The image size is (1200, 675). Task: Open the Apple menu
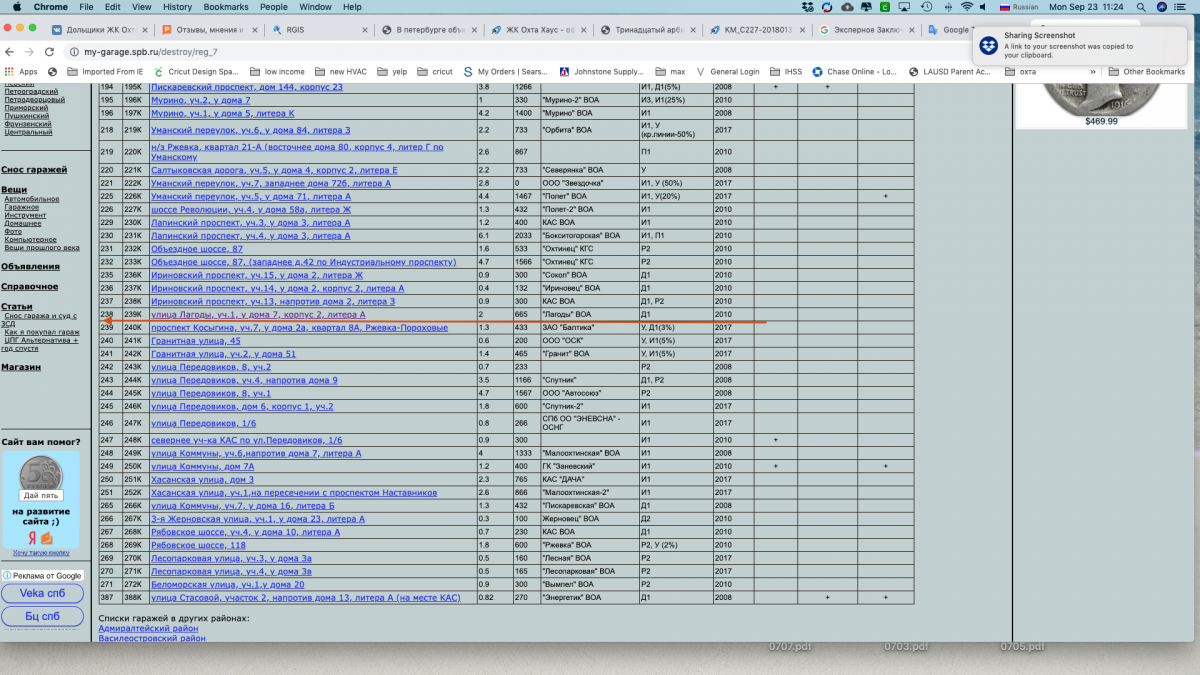pyautogui.click(x=16, y=7)
